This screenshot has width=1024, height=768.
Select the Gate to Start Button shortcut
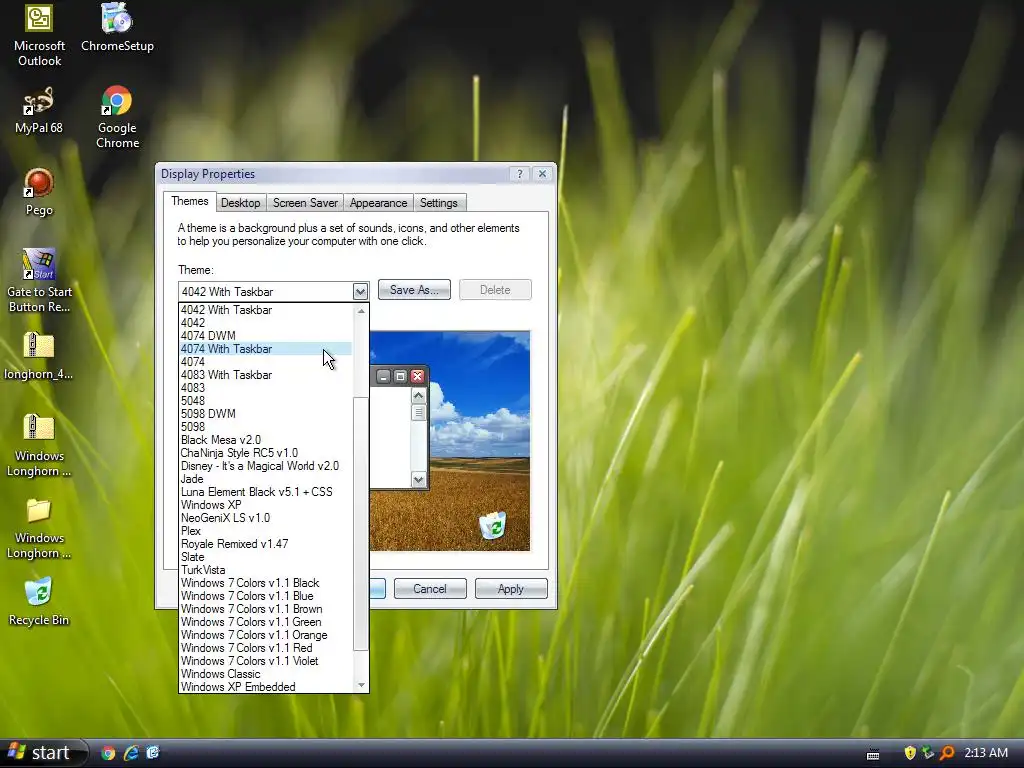pos(39,281)
